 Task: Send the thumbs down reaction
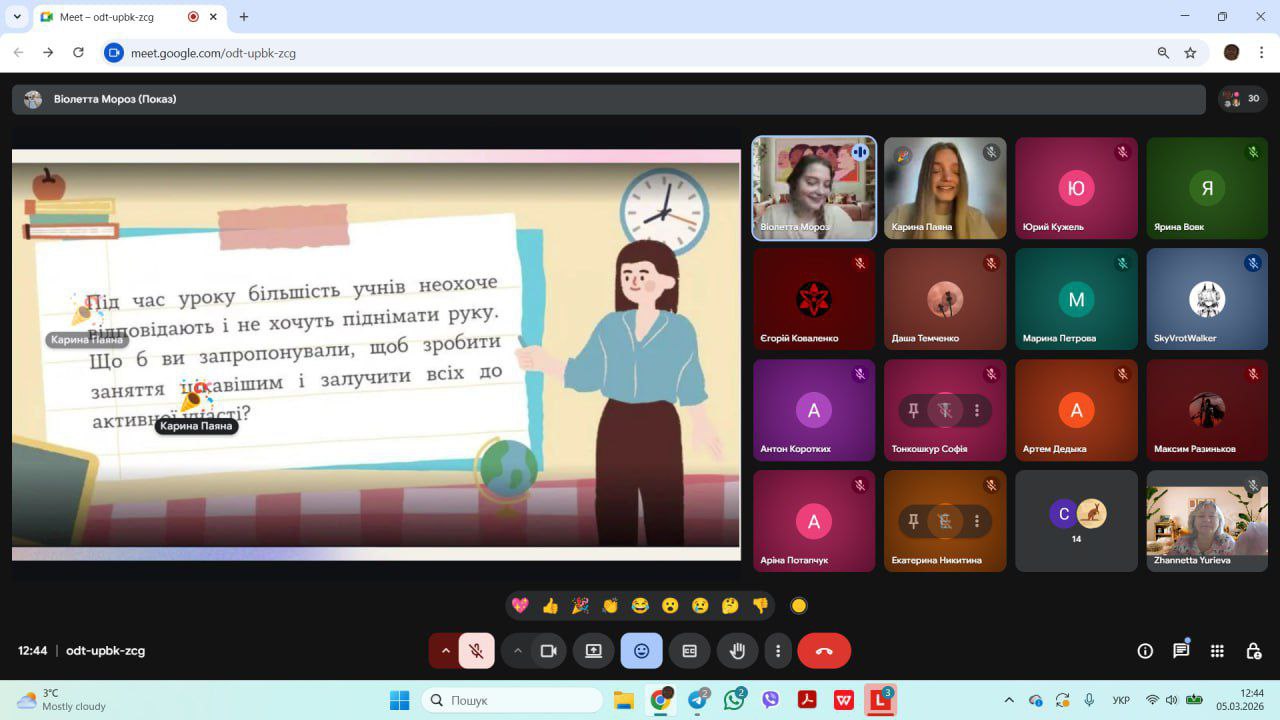(760, 605)
